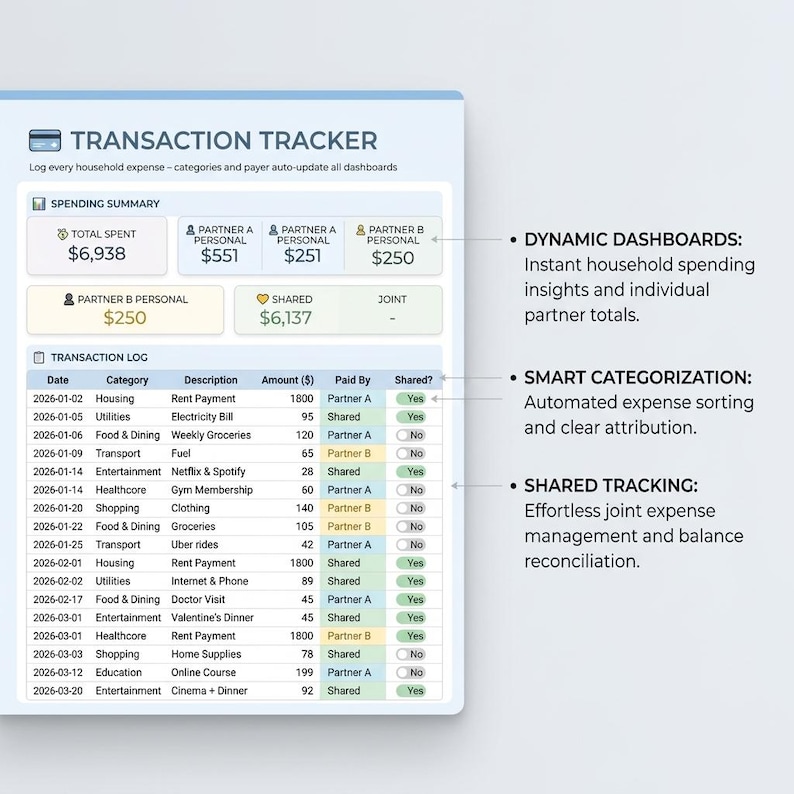794x794 pixels.
Task: Open Paid By cell for Home Supplies row
Action: click(x=353, y=654)
